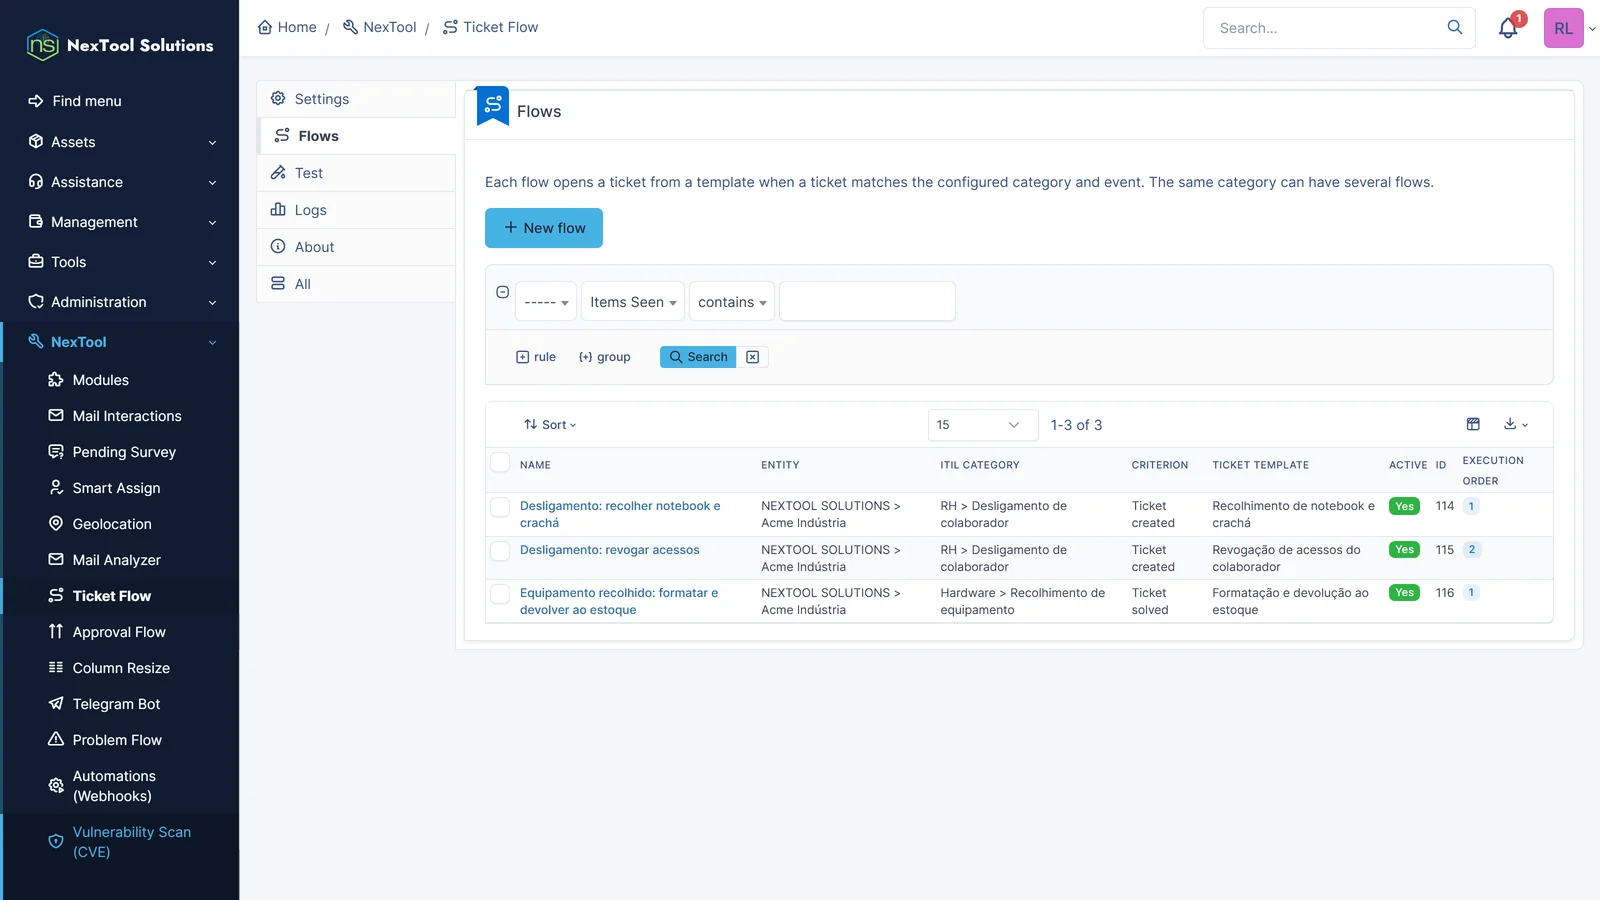Open the contains operator dropdown
This screenshot has width=1600, height=900.
(x=732, y=302)
